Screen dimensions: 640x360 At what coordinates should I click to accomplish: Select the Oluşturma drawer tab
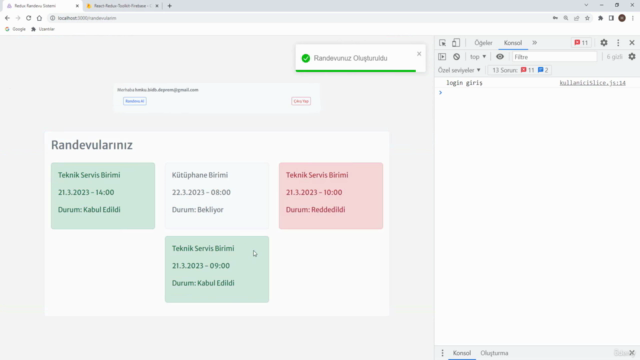[x=494, y=353]
